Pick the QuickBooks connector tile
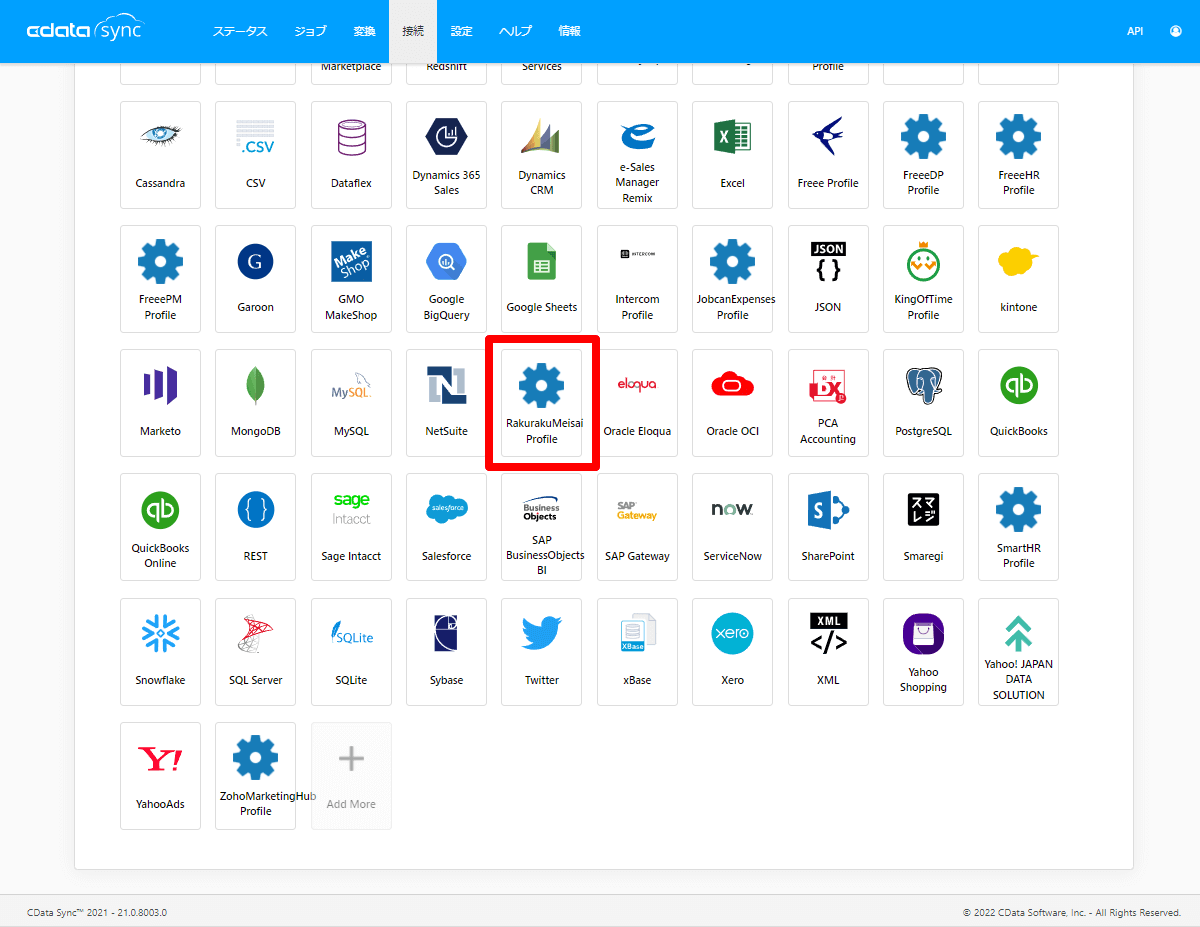The image size is (1200, 927). [1018, 403]
